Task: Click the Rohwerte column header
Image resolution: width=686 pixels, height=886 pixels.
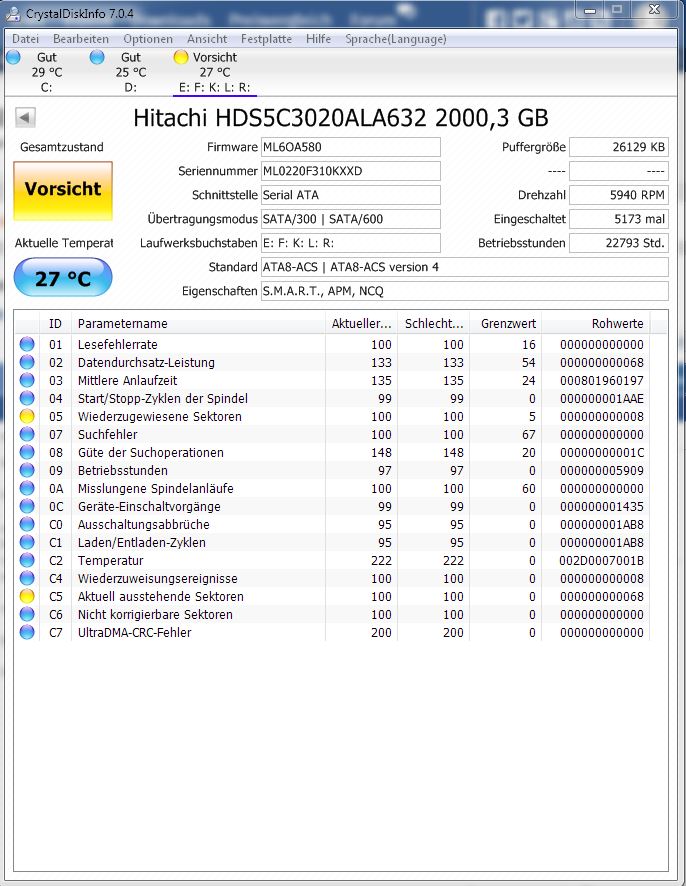Action: [x=596, y=324]
